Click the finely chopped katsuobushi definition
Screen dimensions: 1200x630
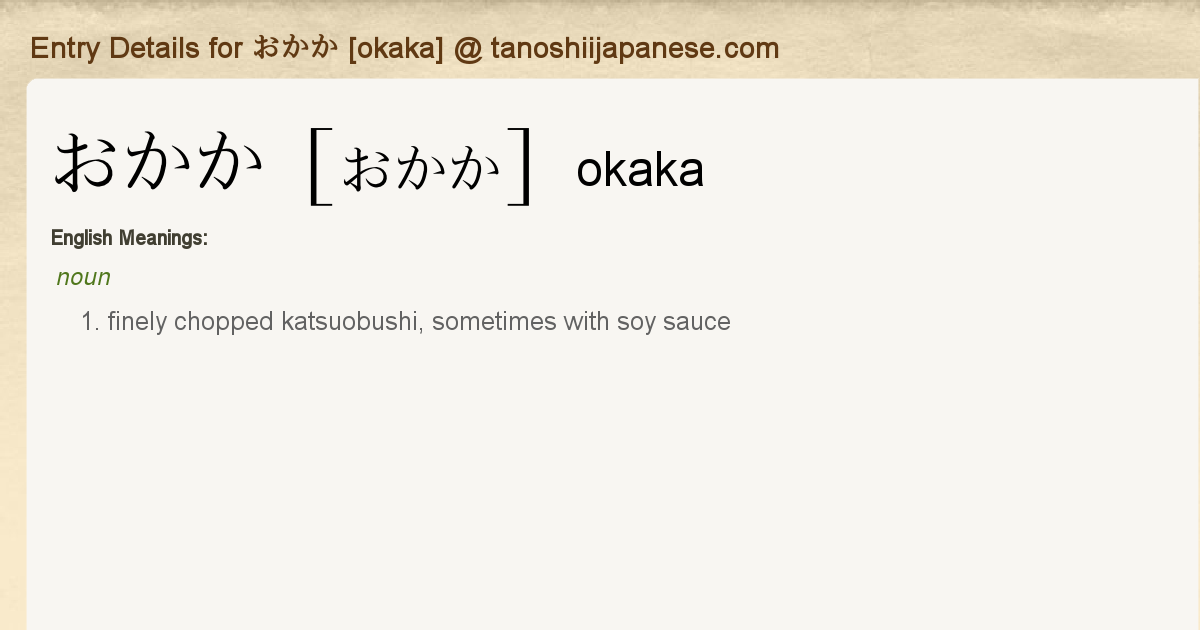(418, 322)
